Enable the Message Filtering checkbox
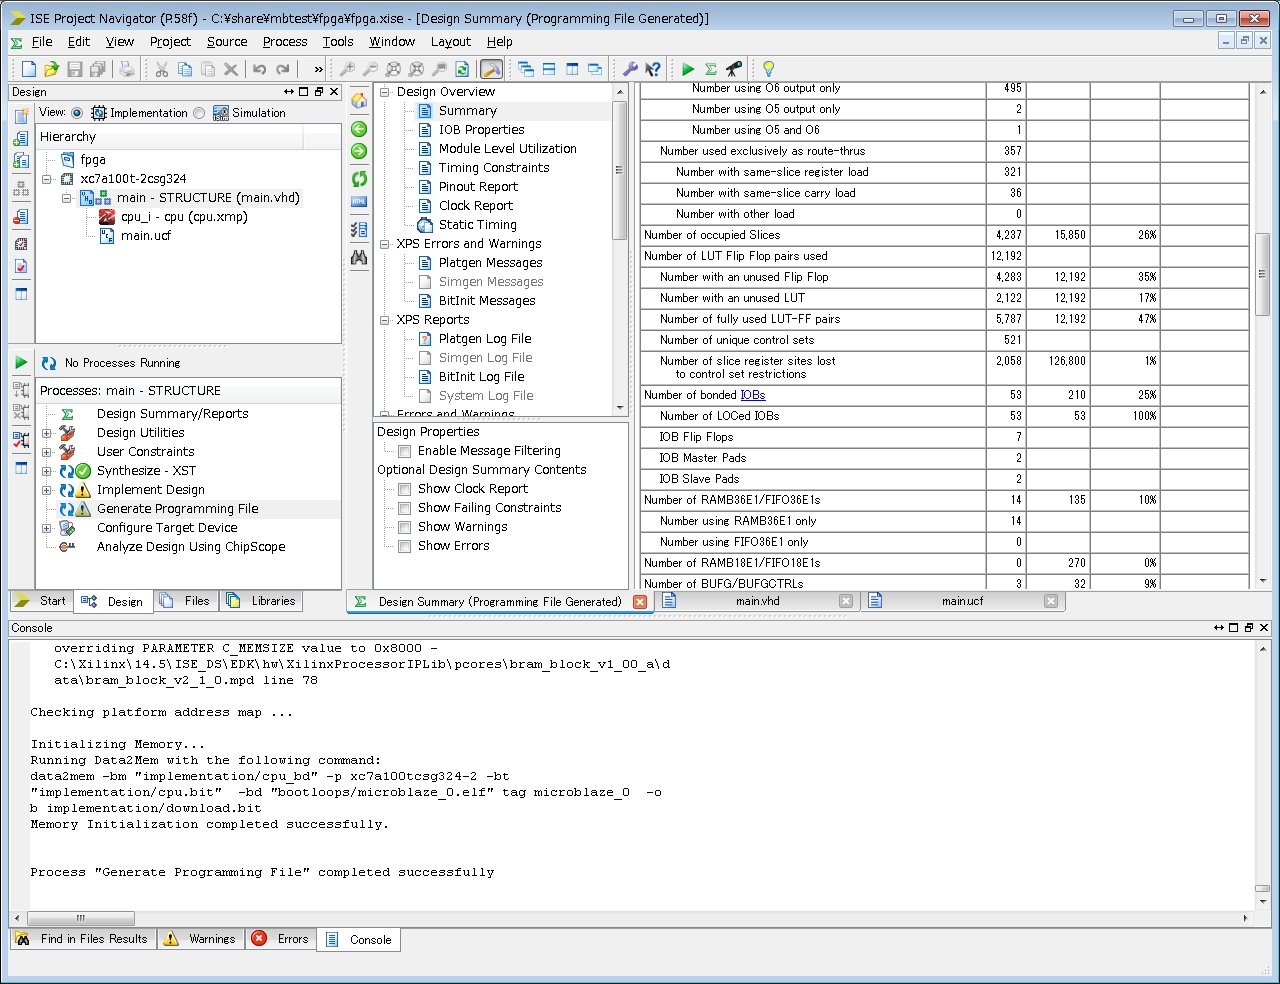 pyautogui.click(x=404, y=452)
